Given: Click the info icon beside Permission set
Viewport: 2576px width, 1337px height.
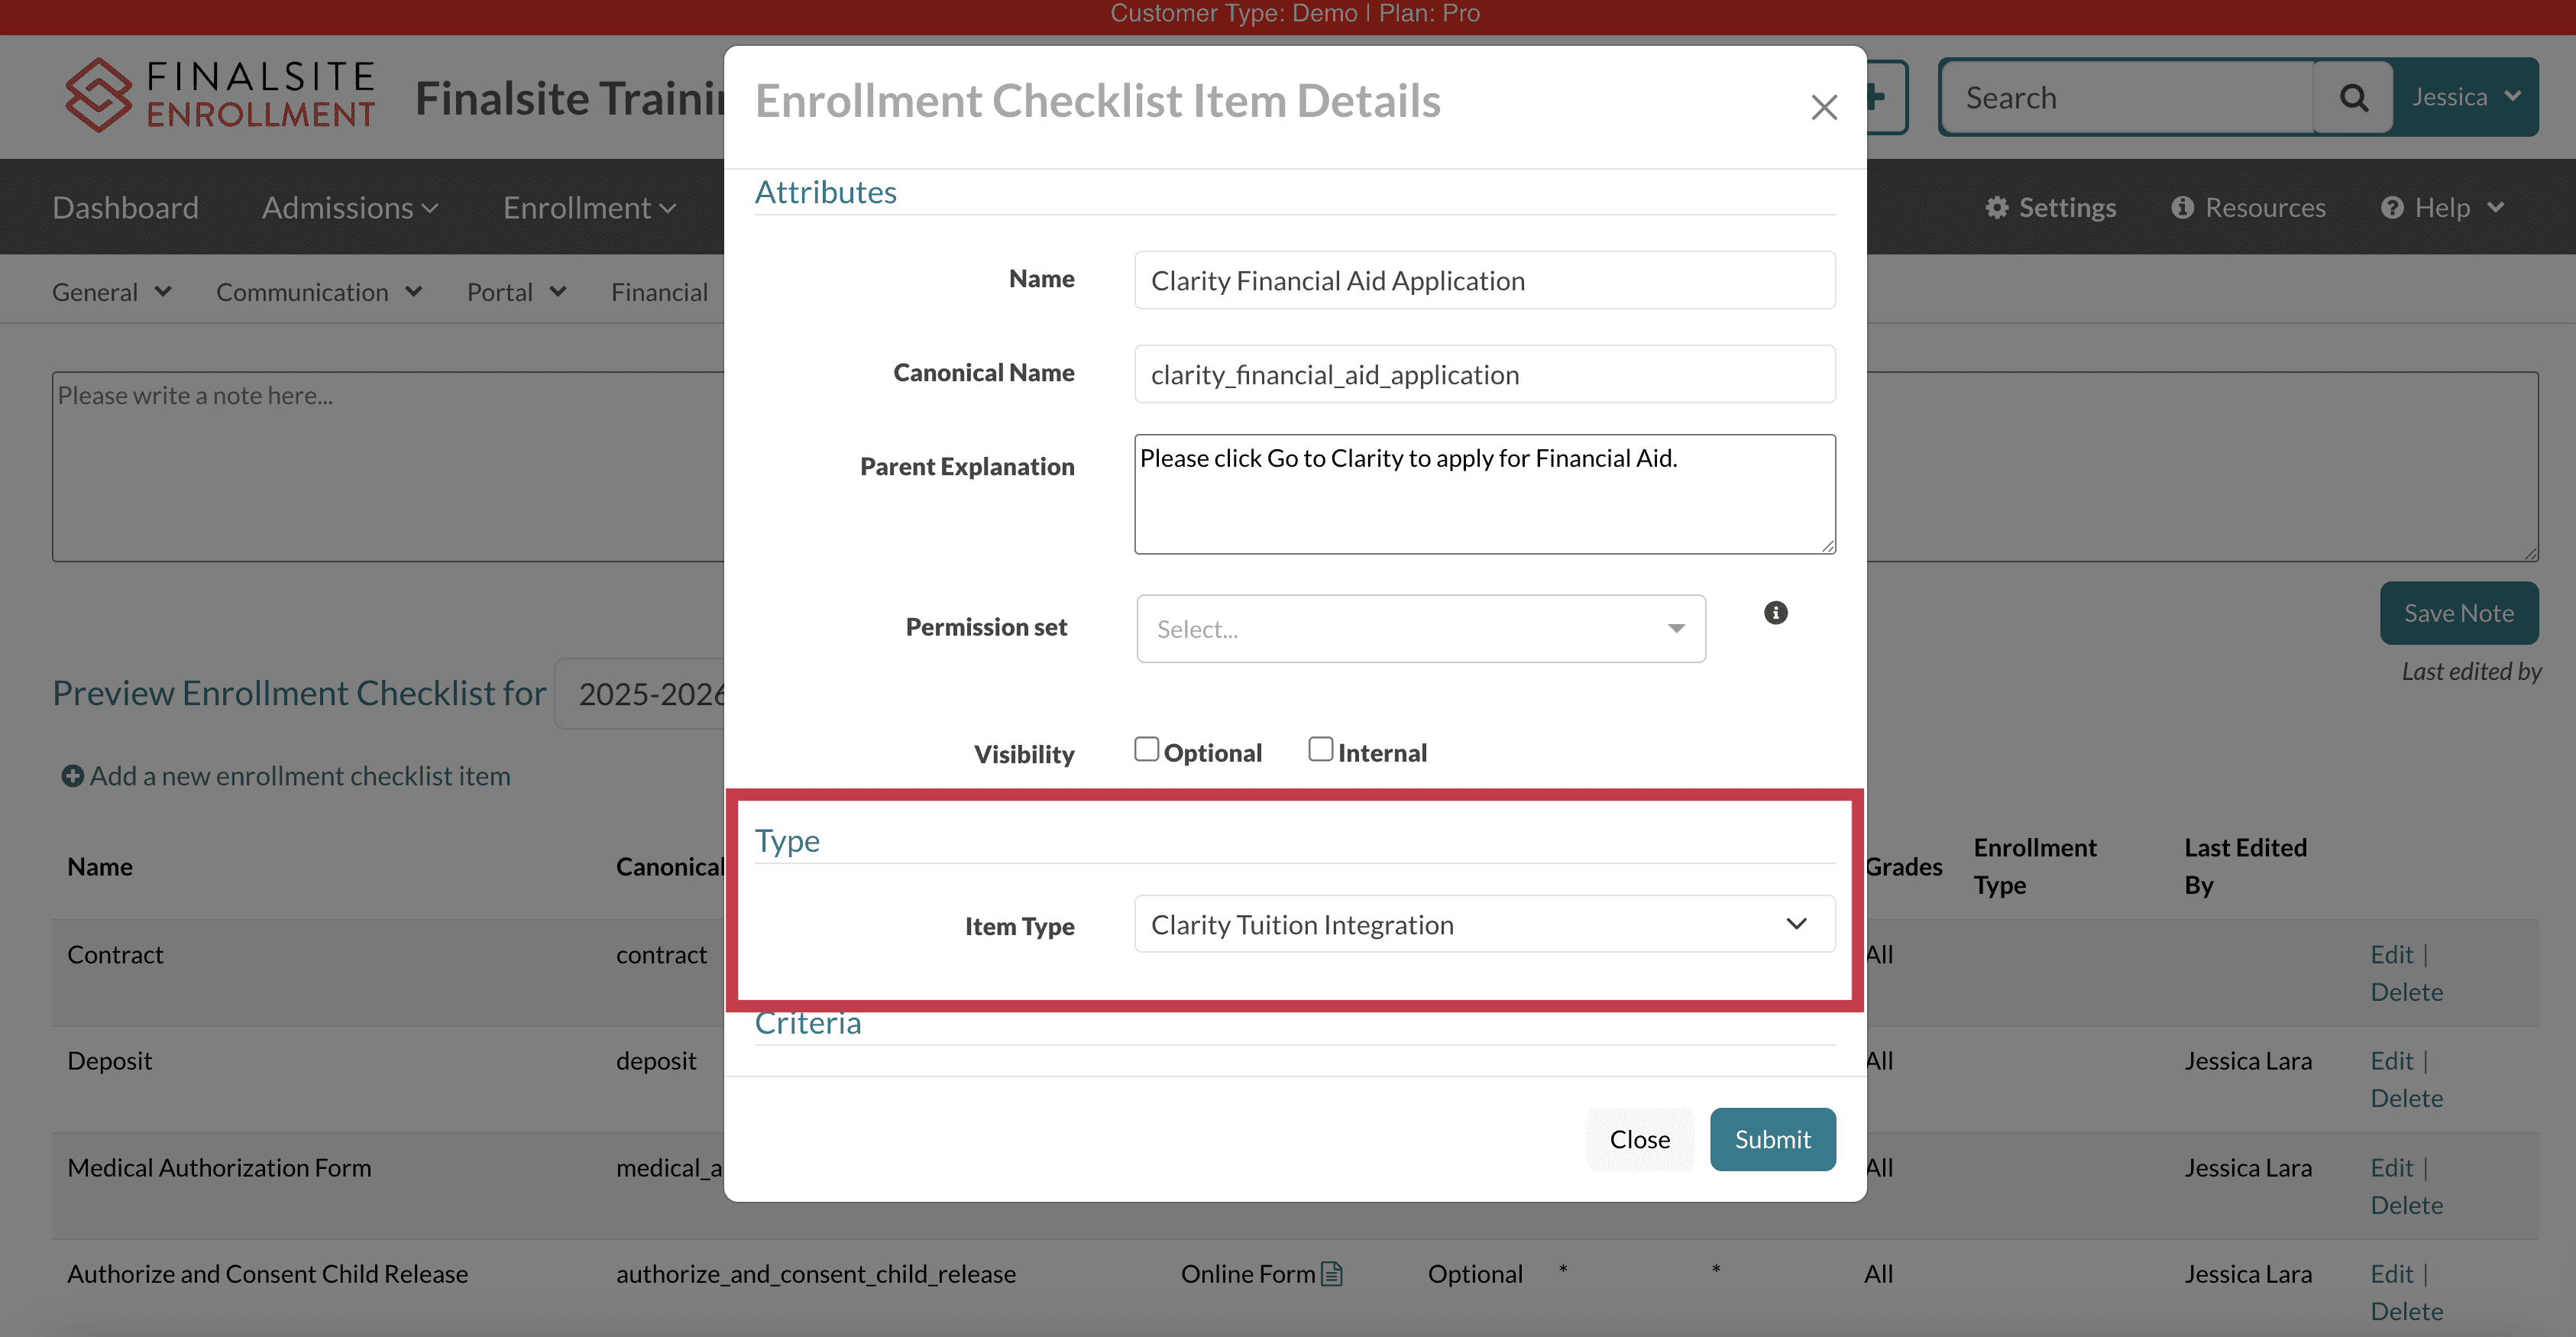Looking at the screenshot, I should point(1776,612).
